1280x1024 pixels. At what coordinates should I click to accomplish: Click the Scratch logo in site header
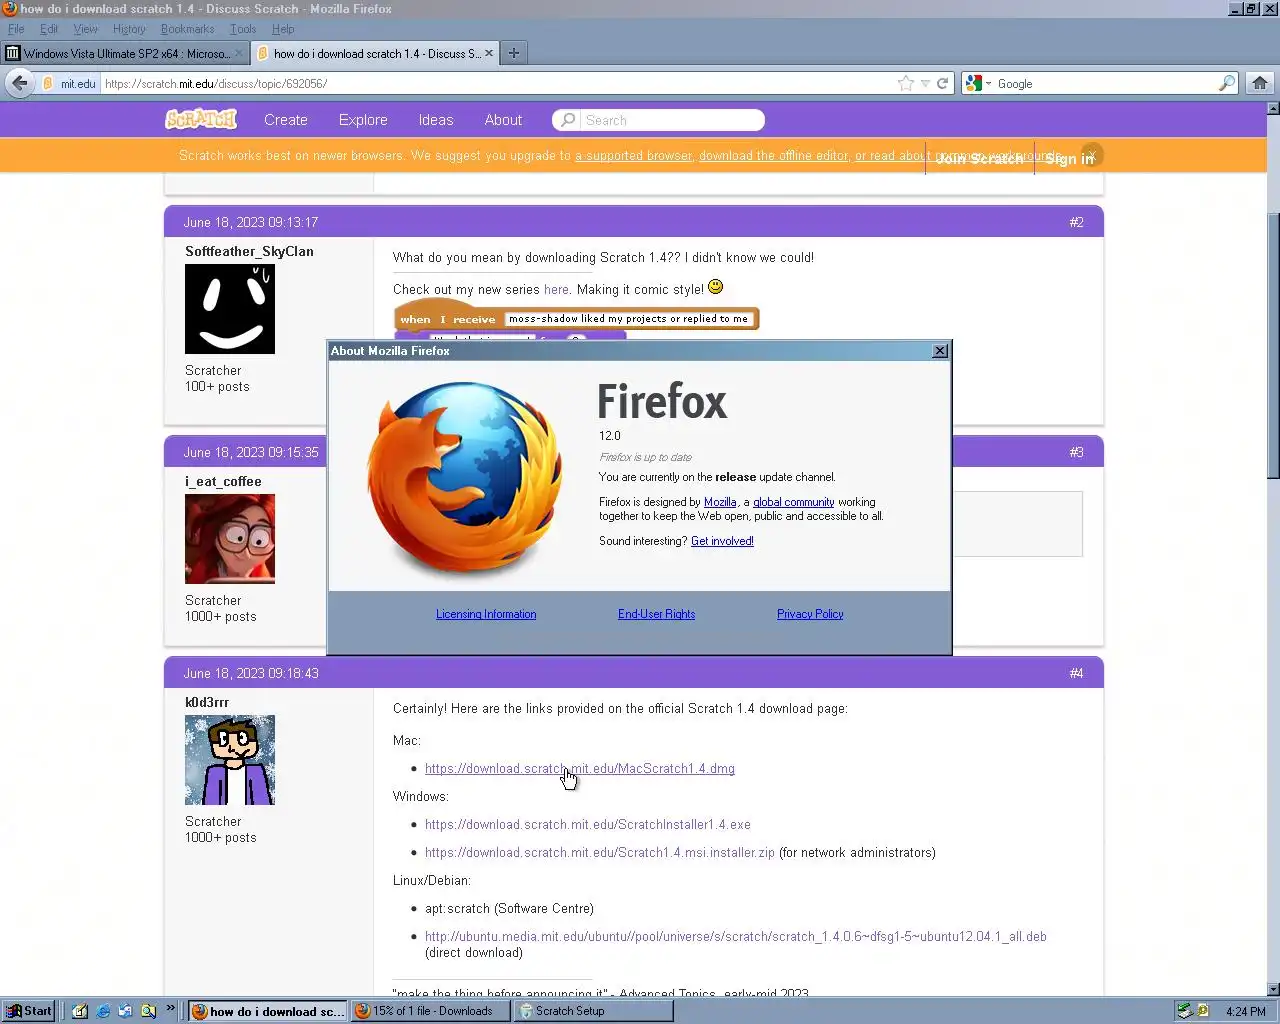coord(201,119)
